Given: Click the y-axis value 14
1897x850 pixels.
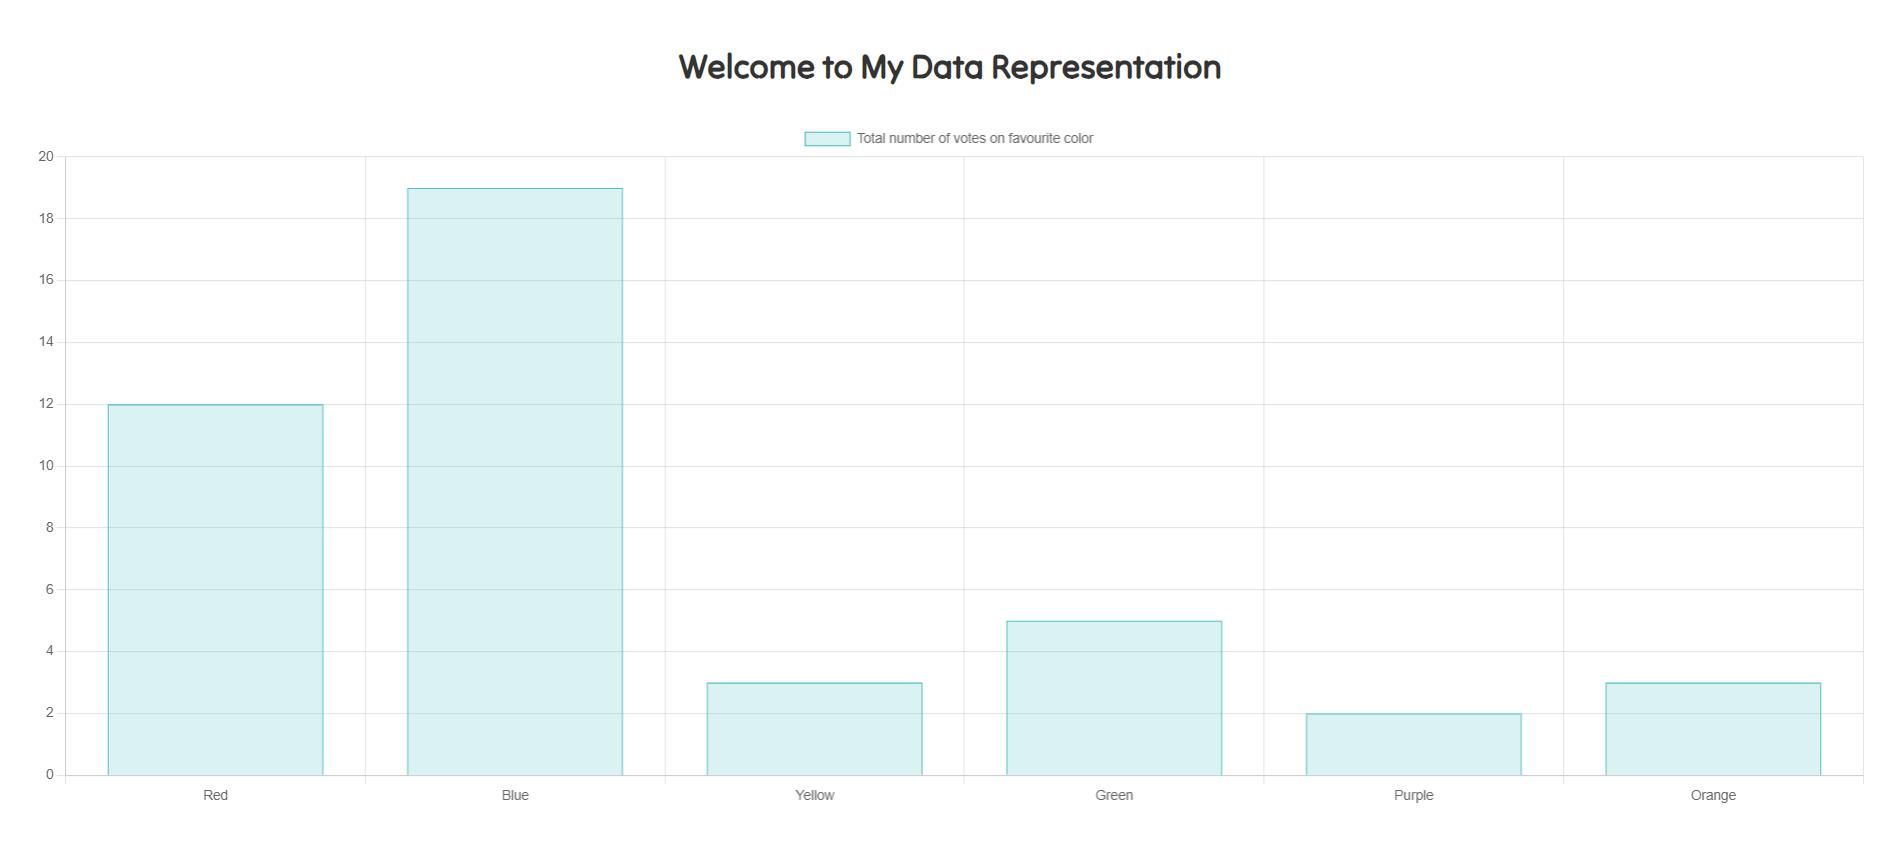Looking at the screenshot, I should (46, 342).
